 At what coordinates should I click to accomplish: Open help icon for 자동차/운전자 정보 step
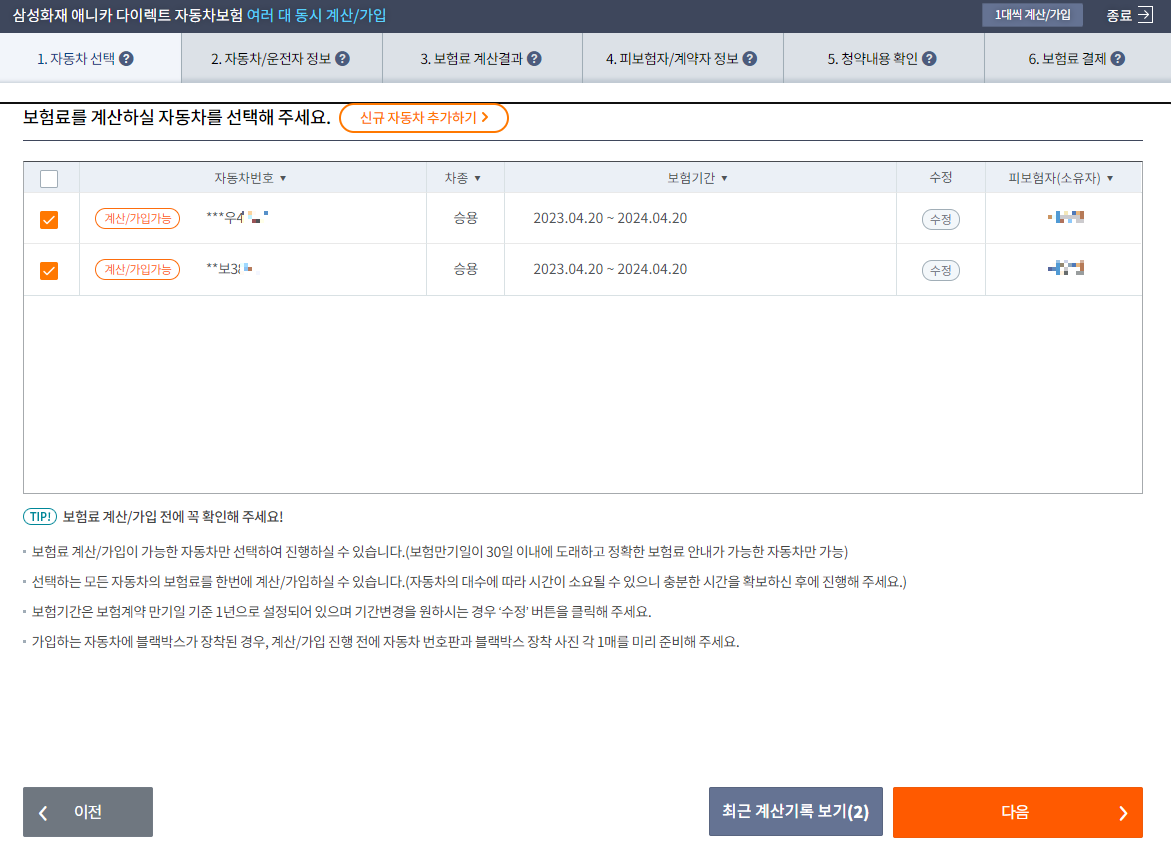tap(343, 59)
